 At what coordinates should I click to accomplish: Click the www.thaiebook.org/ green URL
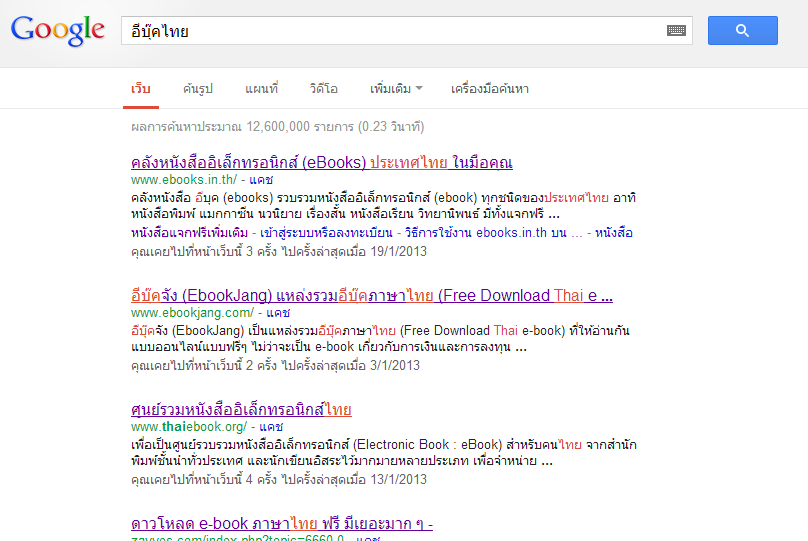(189, 427)
